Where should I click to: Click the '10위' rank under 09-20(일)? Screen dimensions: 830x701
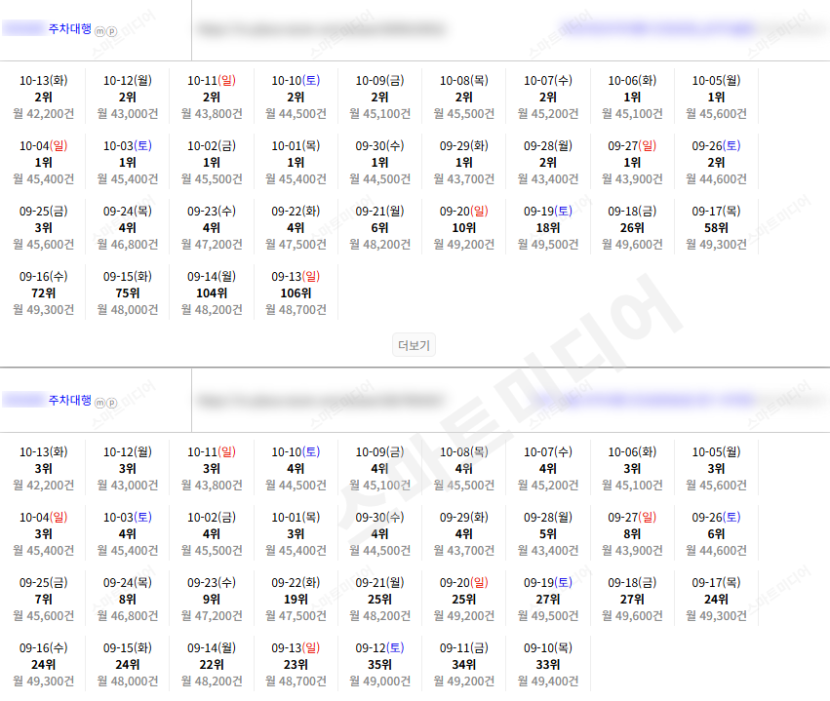pos(464,228)
